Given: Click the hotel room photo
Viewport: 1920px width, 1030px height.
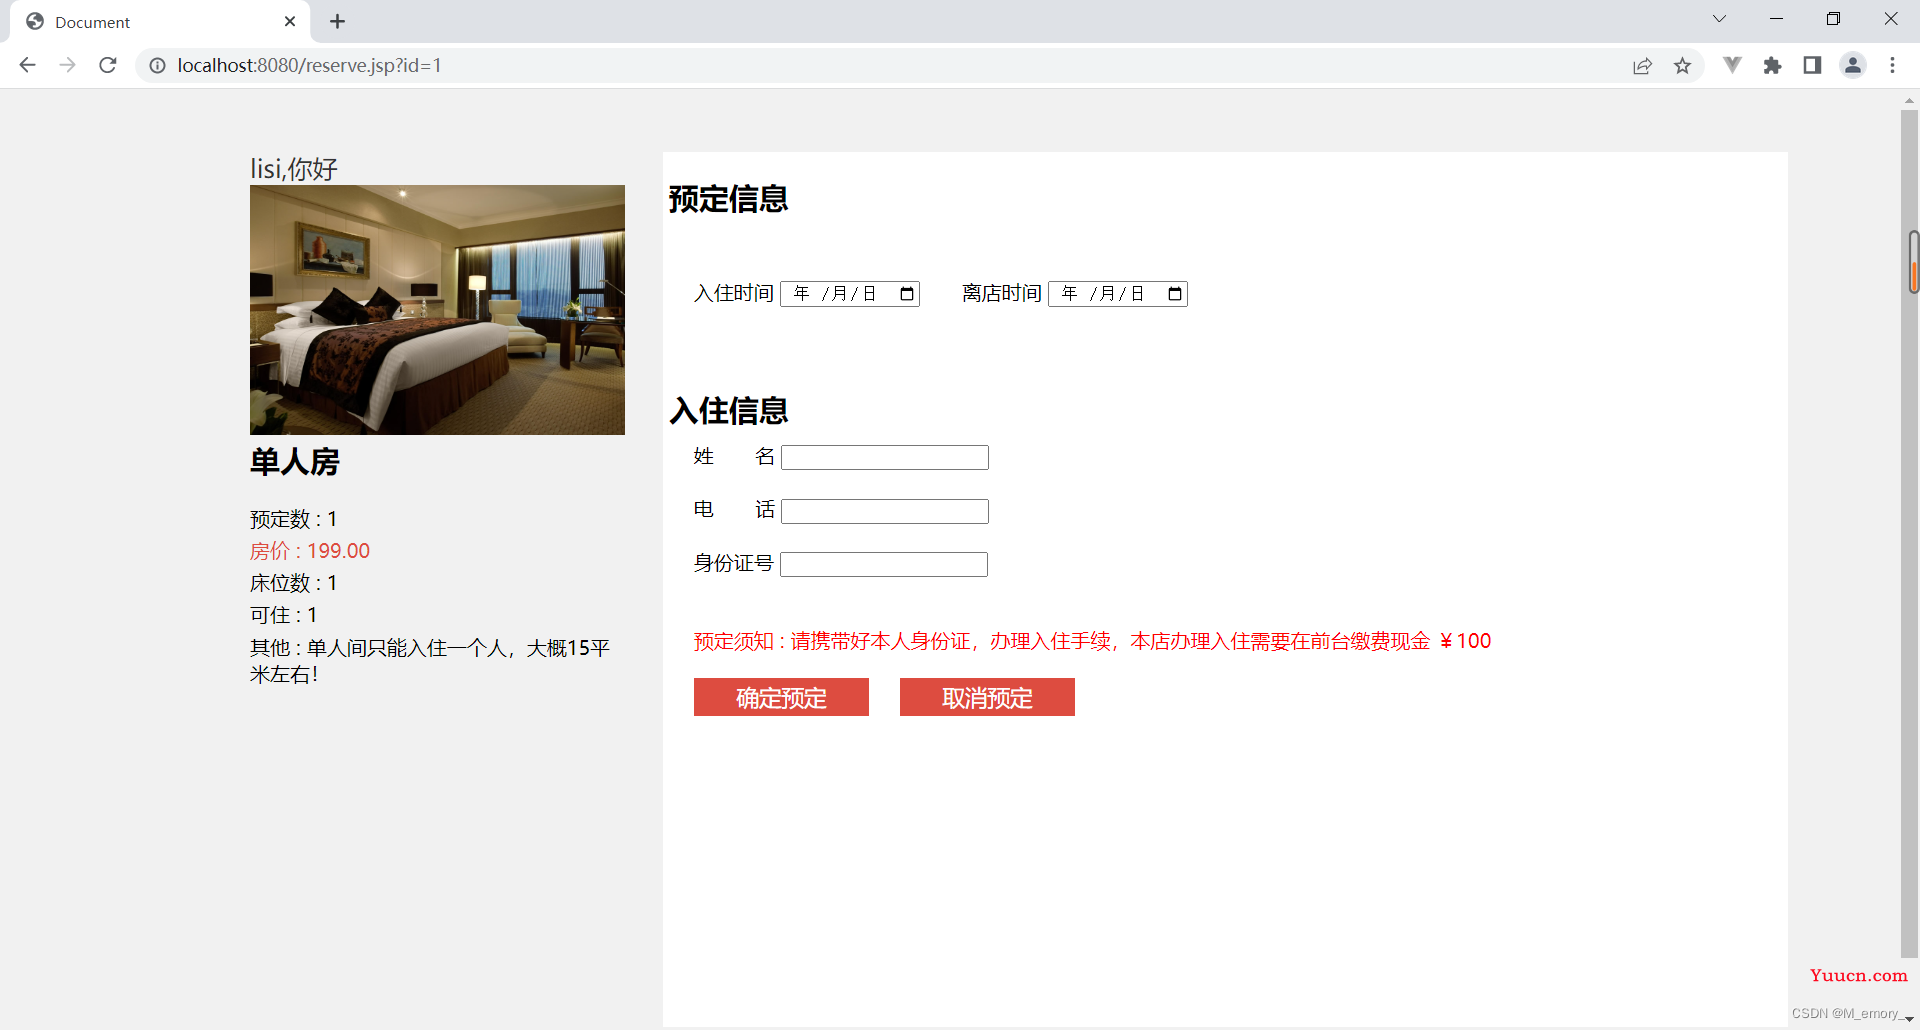Looking at the screenshot, I should pyautogui.click(x=437, y=310).
